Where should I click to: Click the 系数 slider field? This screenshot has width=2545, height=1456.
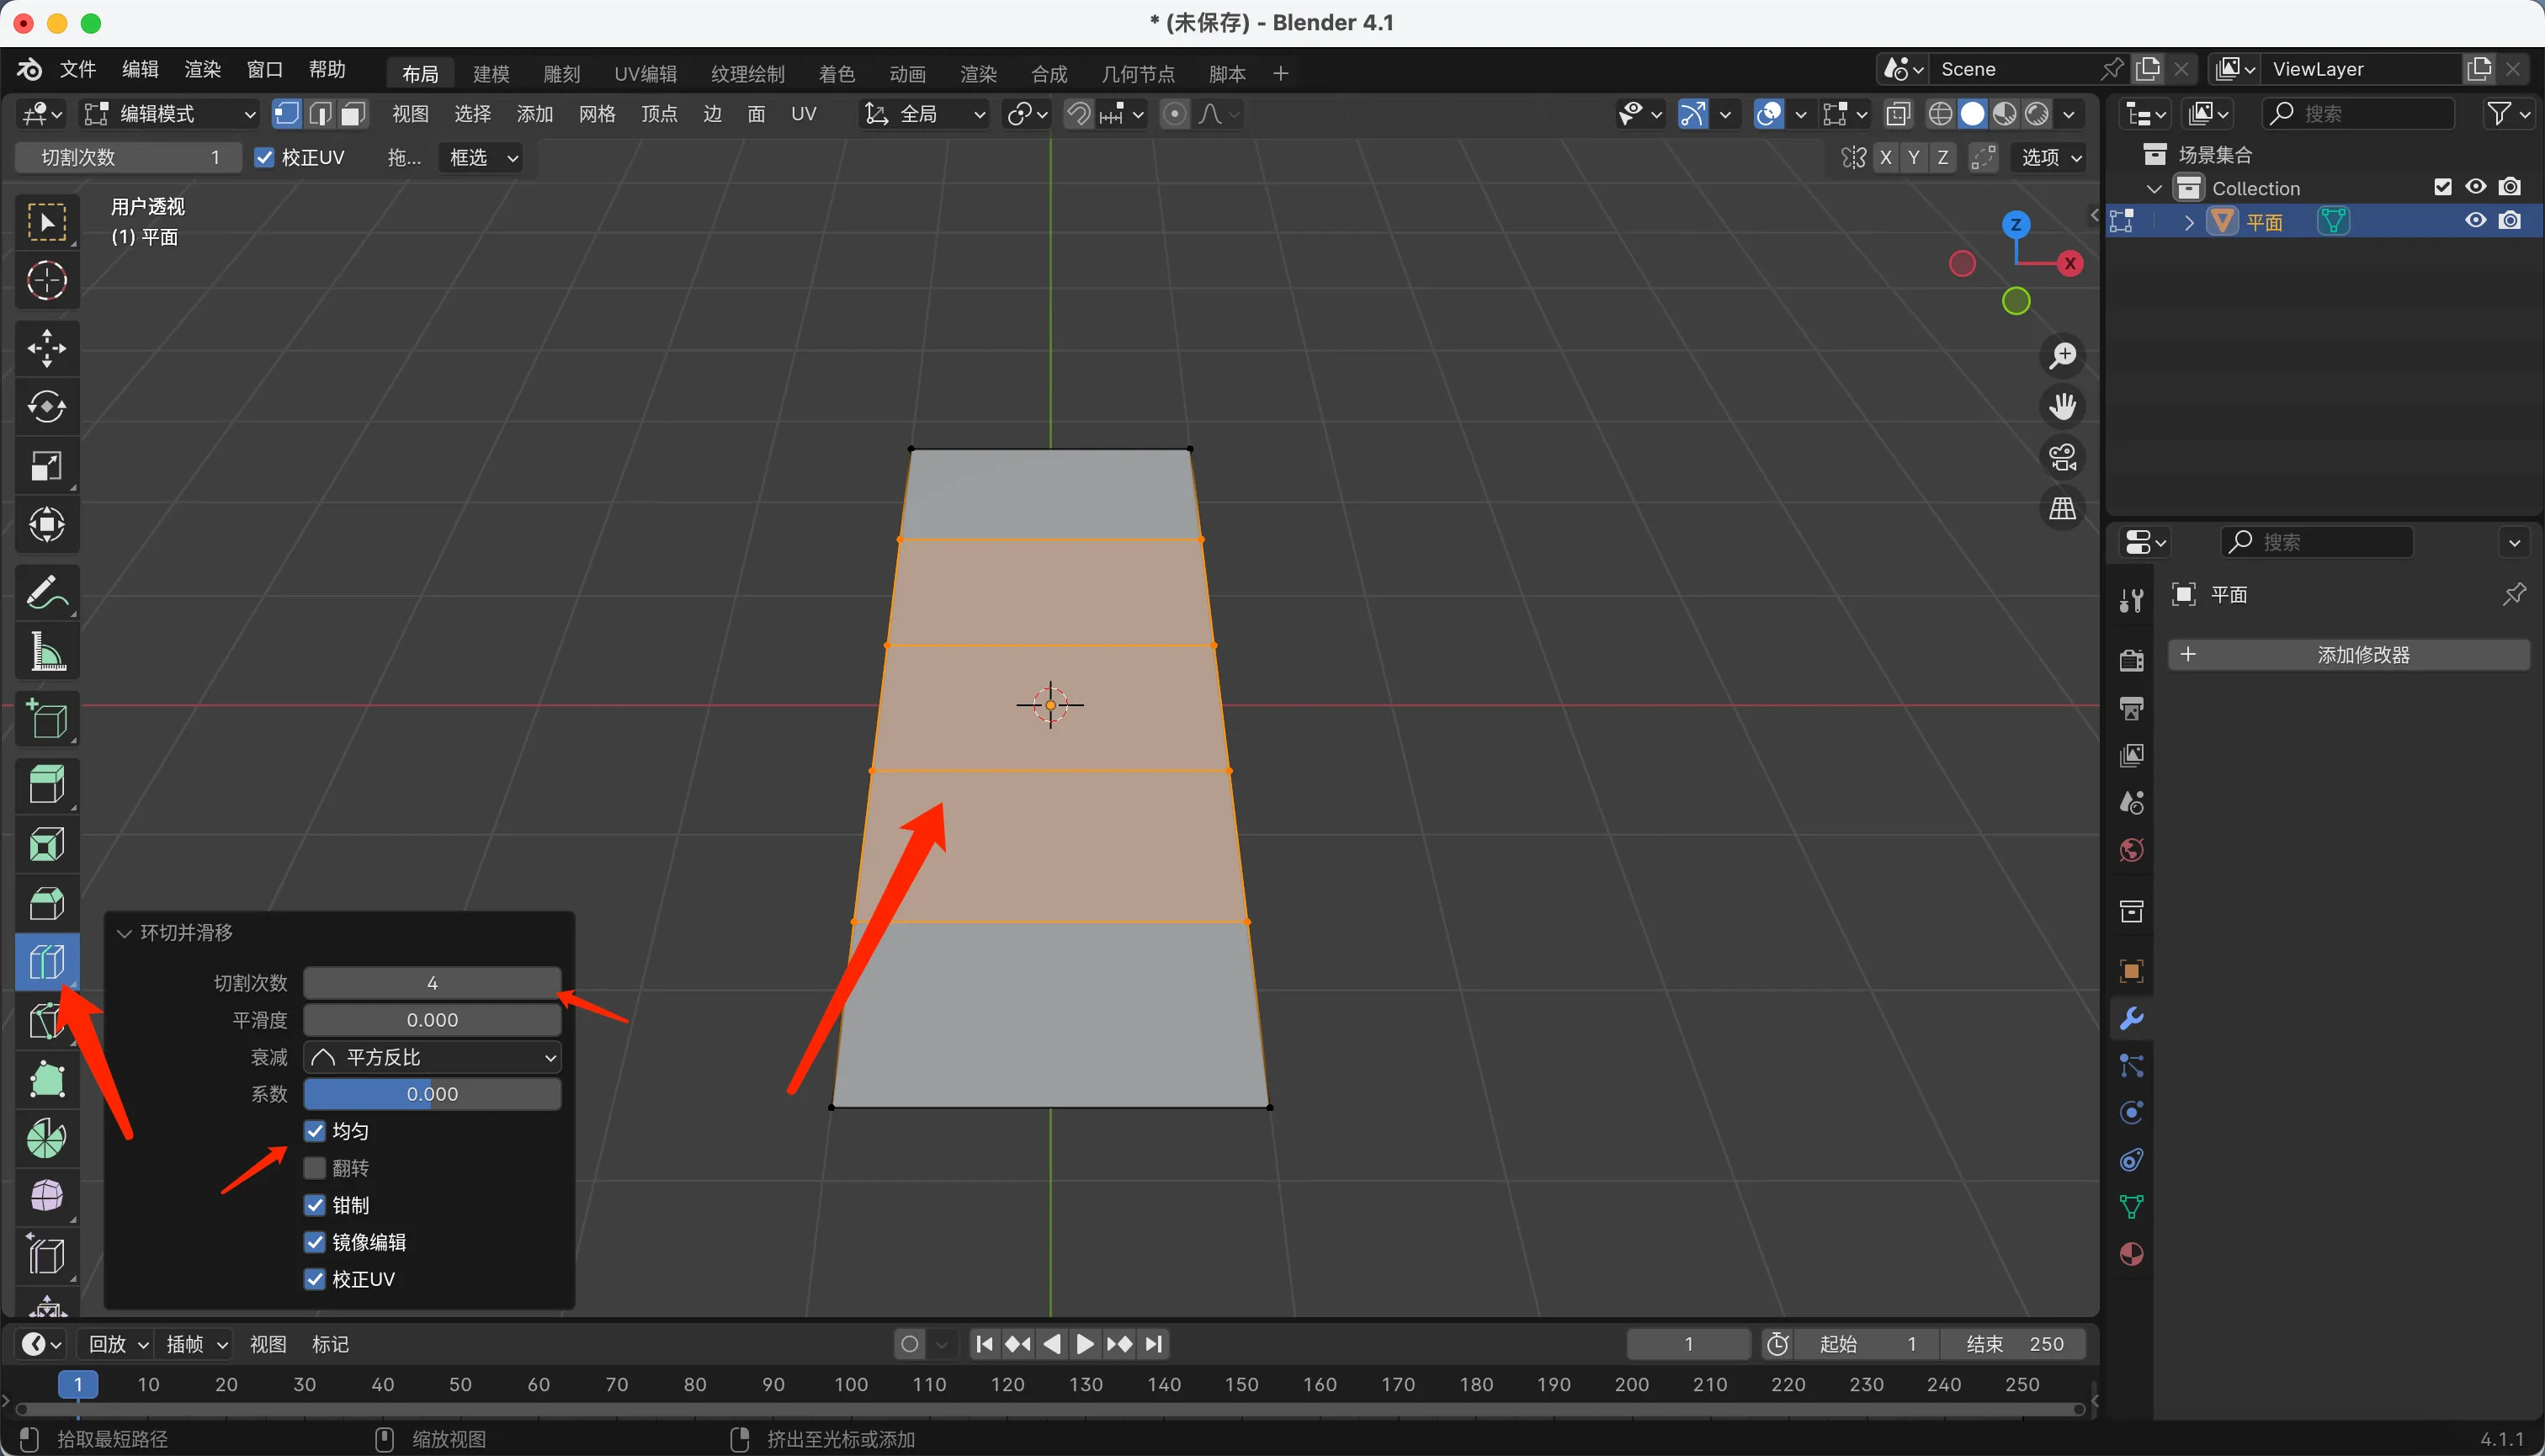point(432,1094)
